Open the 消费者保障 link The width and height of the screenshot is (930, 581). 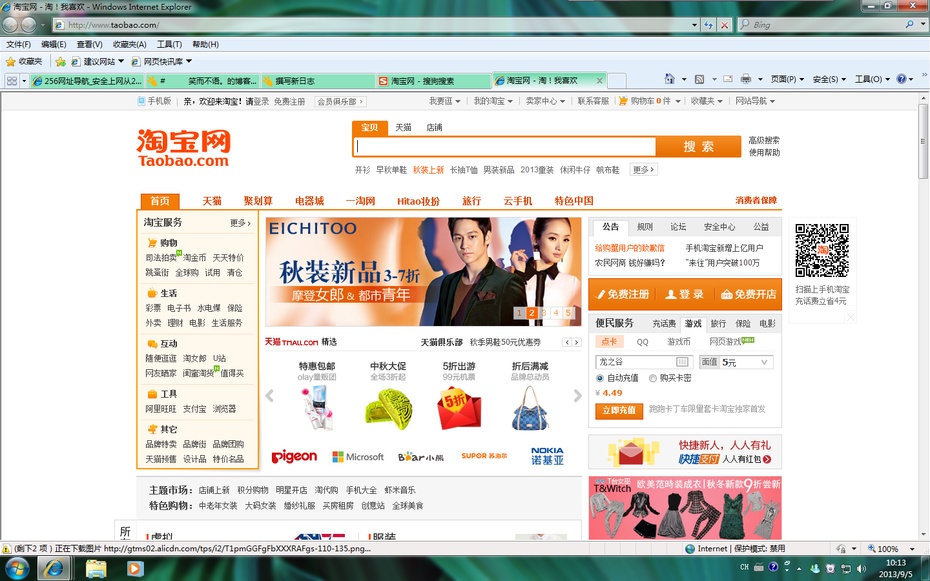(x=756, y=200)
